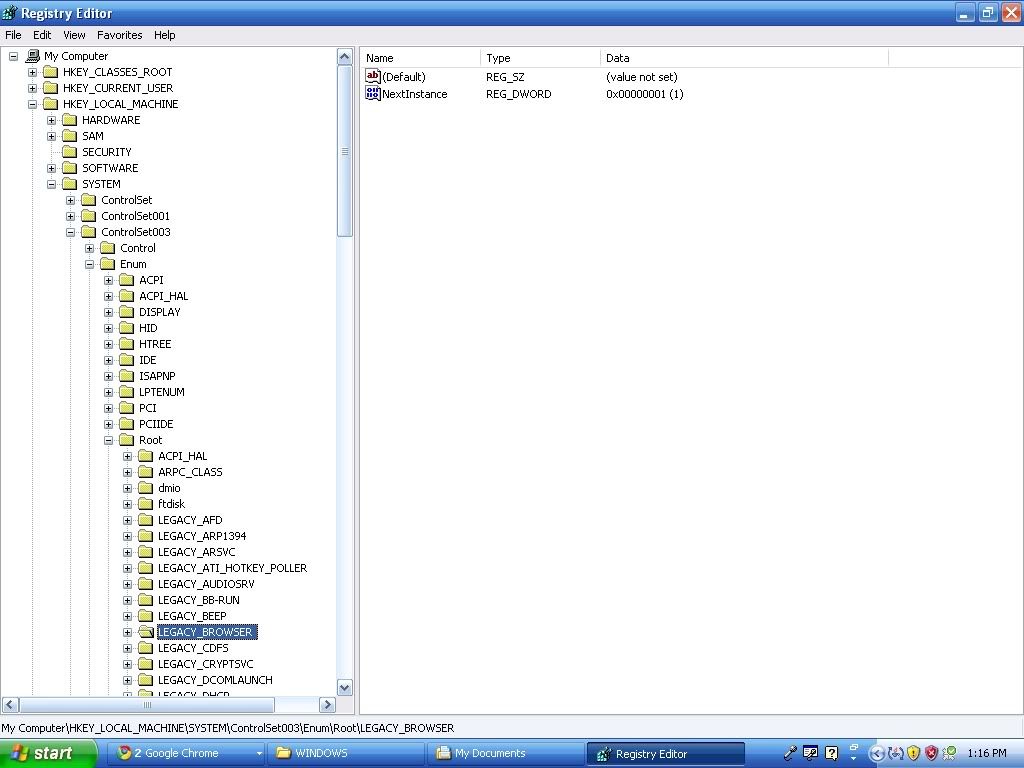The height and width of the screenshot is (768, 1024).
Task: Click the My Computer icon in the tree
Action: [x=32, y=56]
